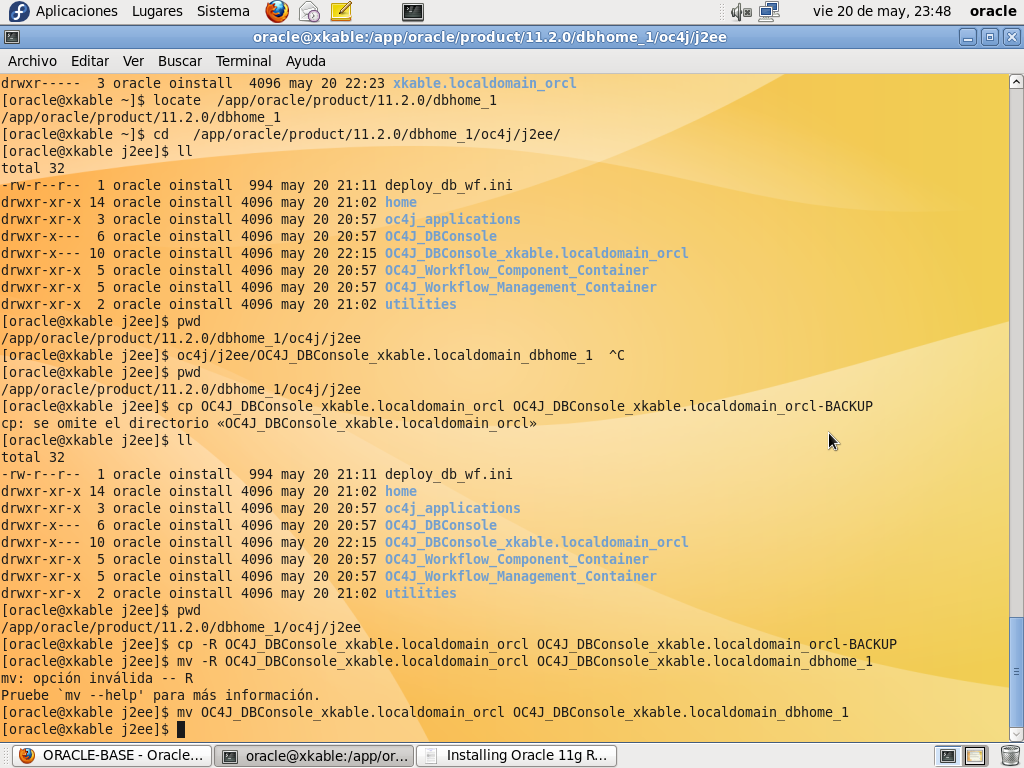
Task: Open the Editar menu
Action: click(x=89, y=61)
